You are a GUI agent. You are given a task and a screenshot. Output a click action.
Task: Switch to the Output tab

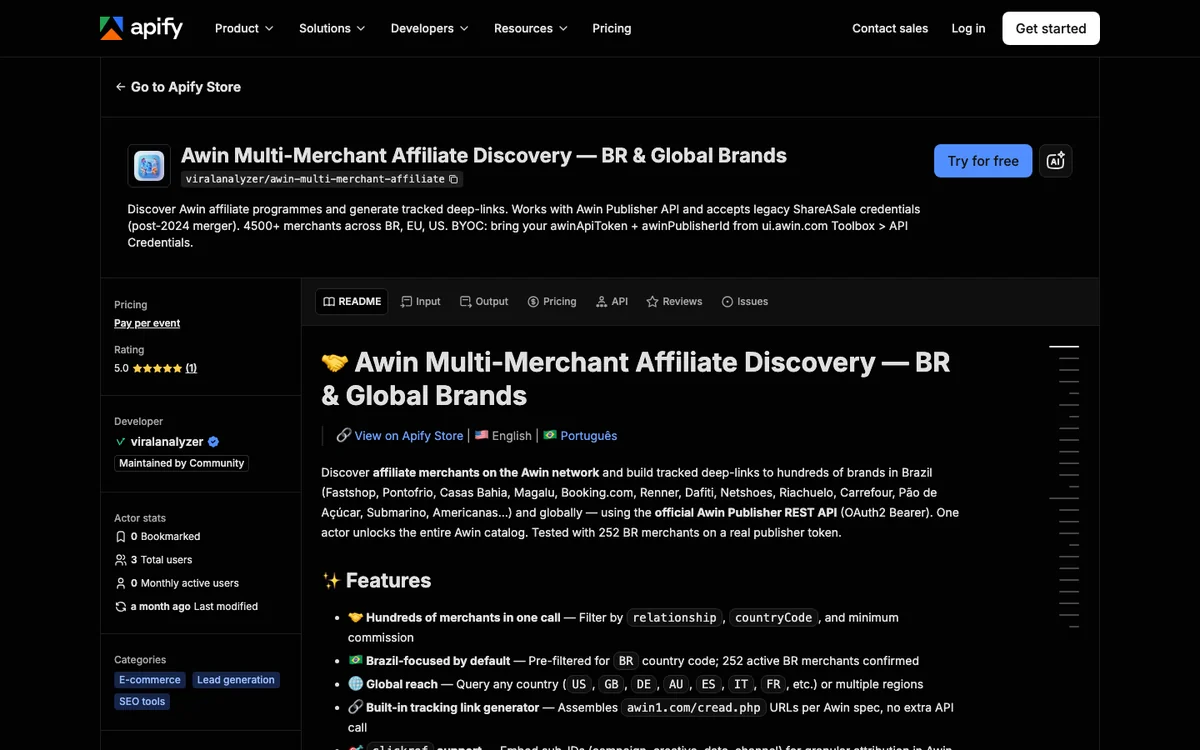click(x=484, y=301)
